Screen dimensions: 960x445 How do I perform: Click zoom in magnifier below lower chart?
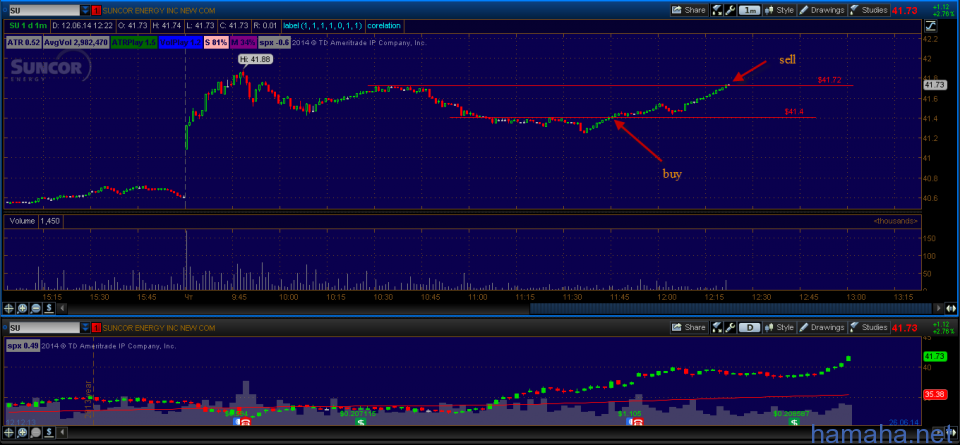tap(22, 432)
